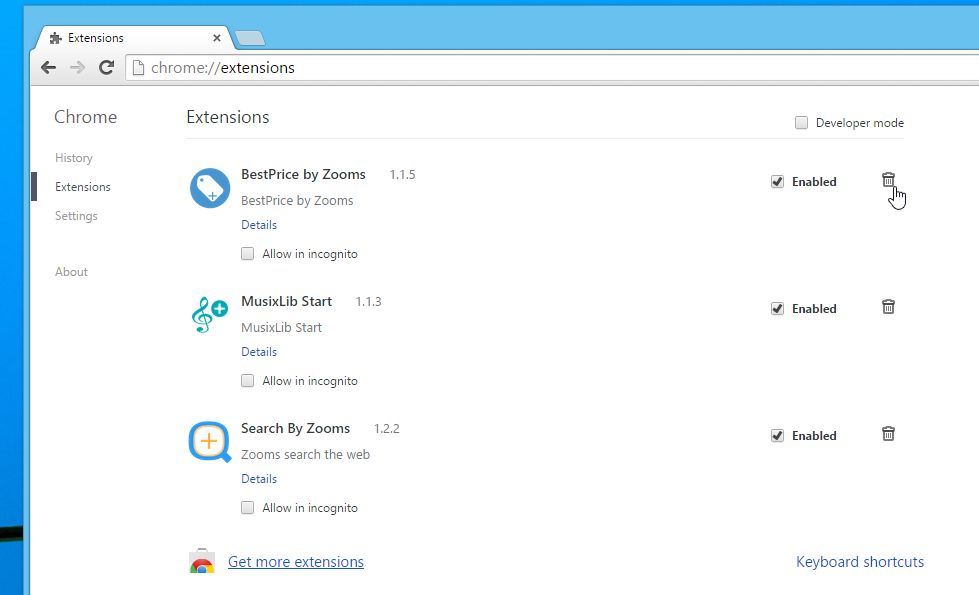Click the Chrome Web Store icon
The height and width of the screenshot is (595, 979).
tap(202, 561)
